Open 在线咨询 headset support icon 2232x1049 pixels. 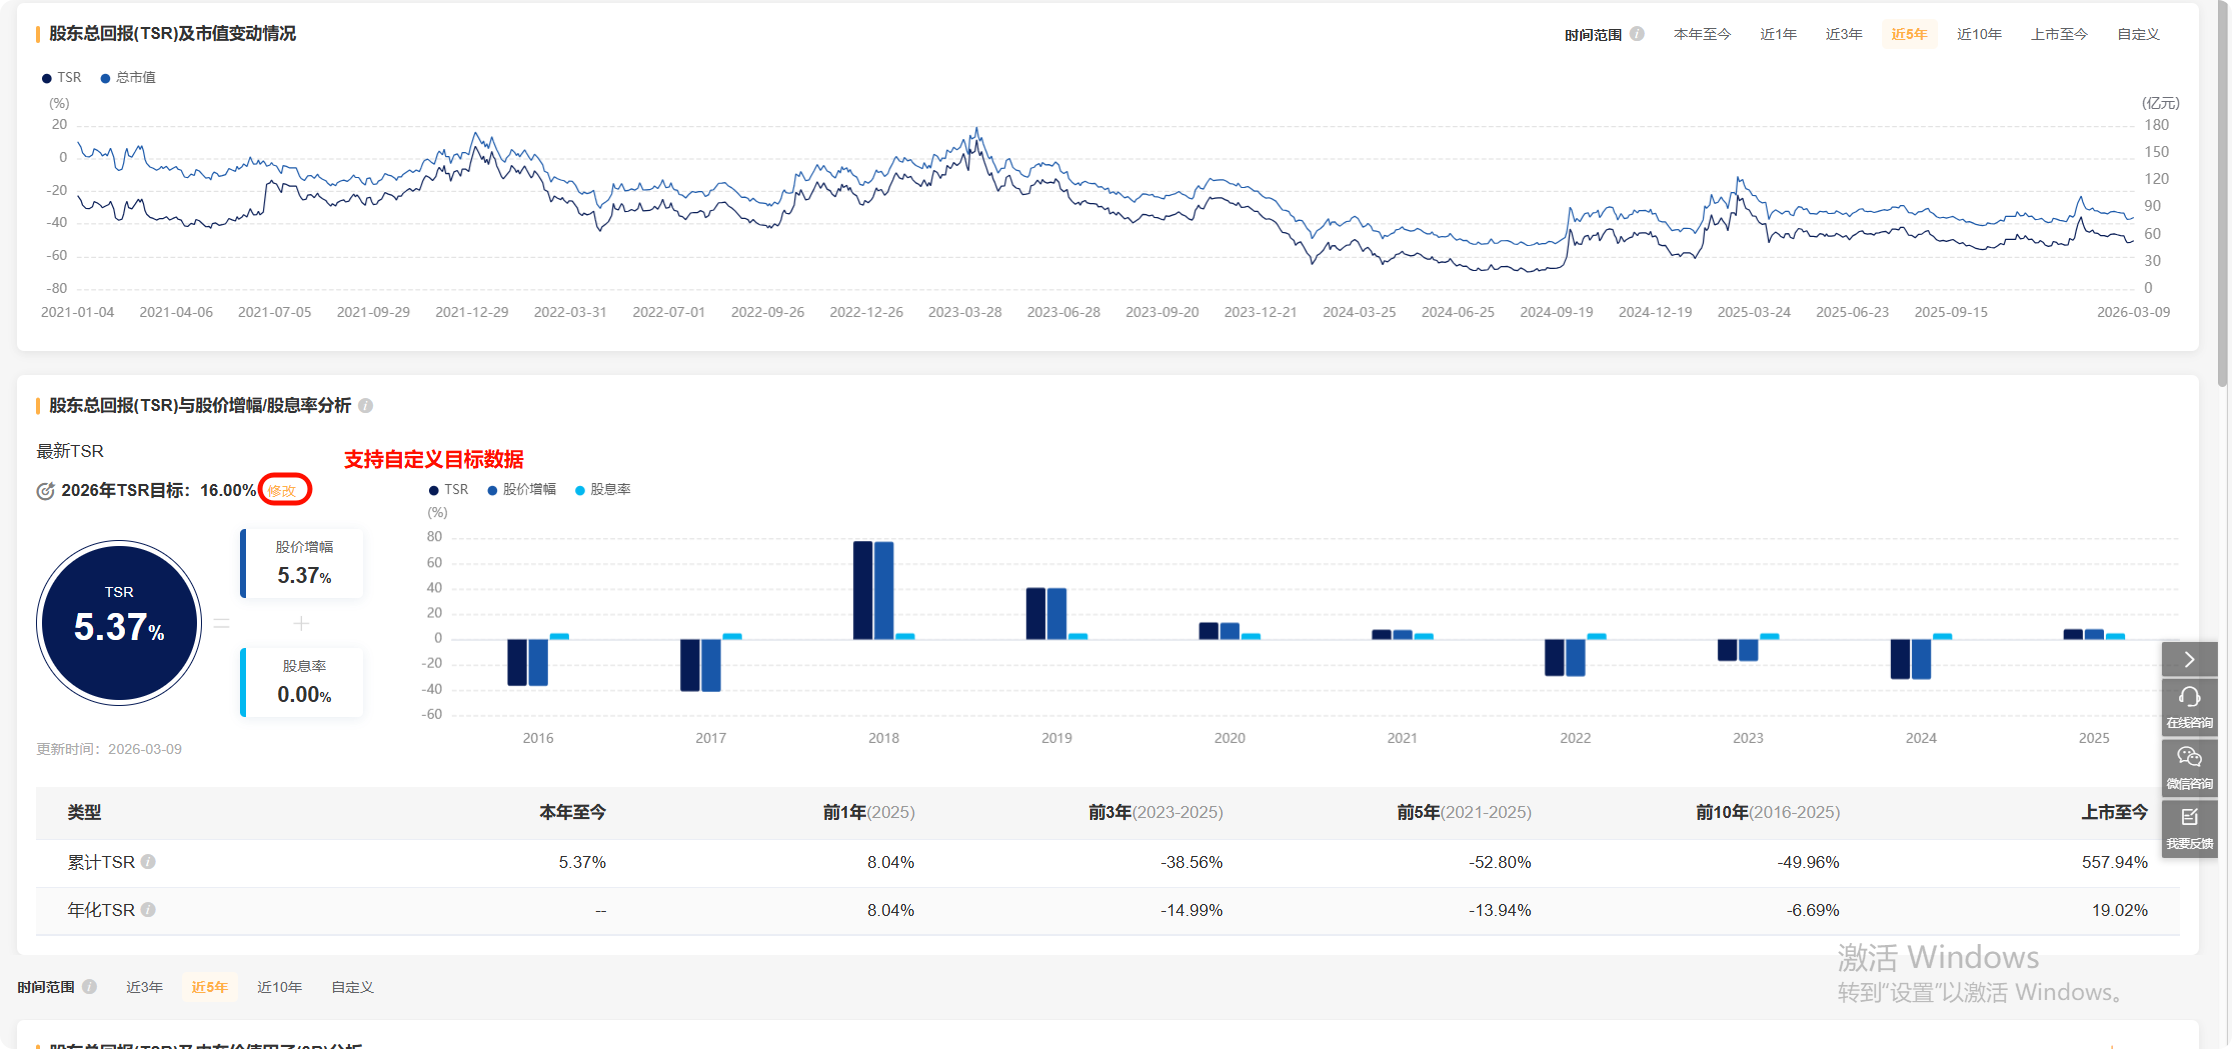(x=2189, y=707)
